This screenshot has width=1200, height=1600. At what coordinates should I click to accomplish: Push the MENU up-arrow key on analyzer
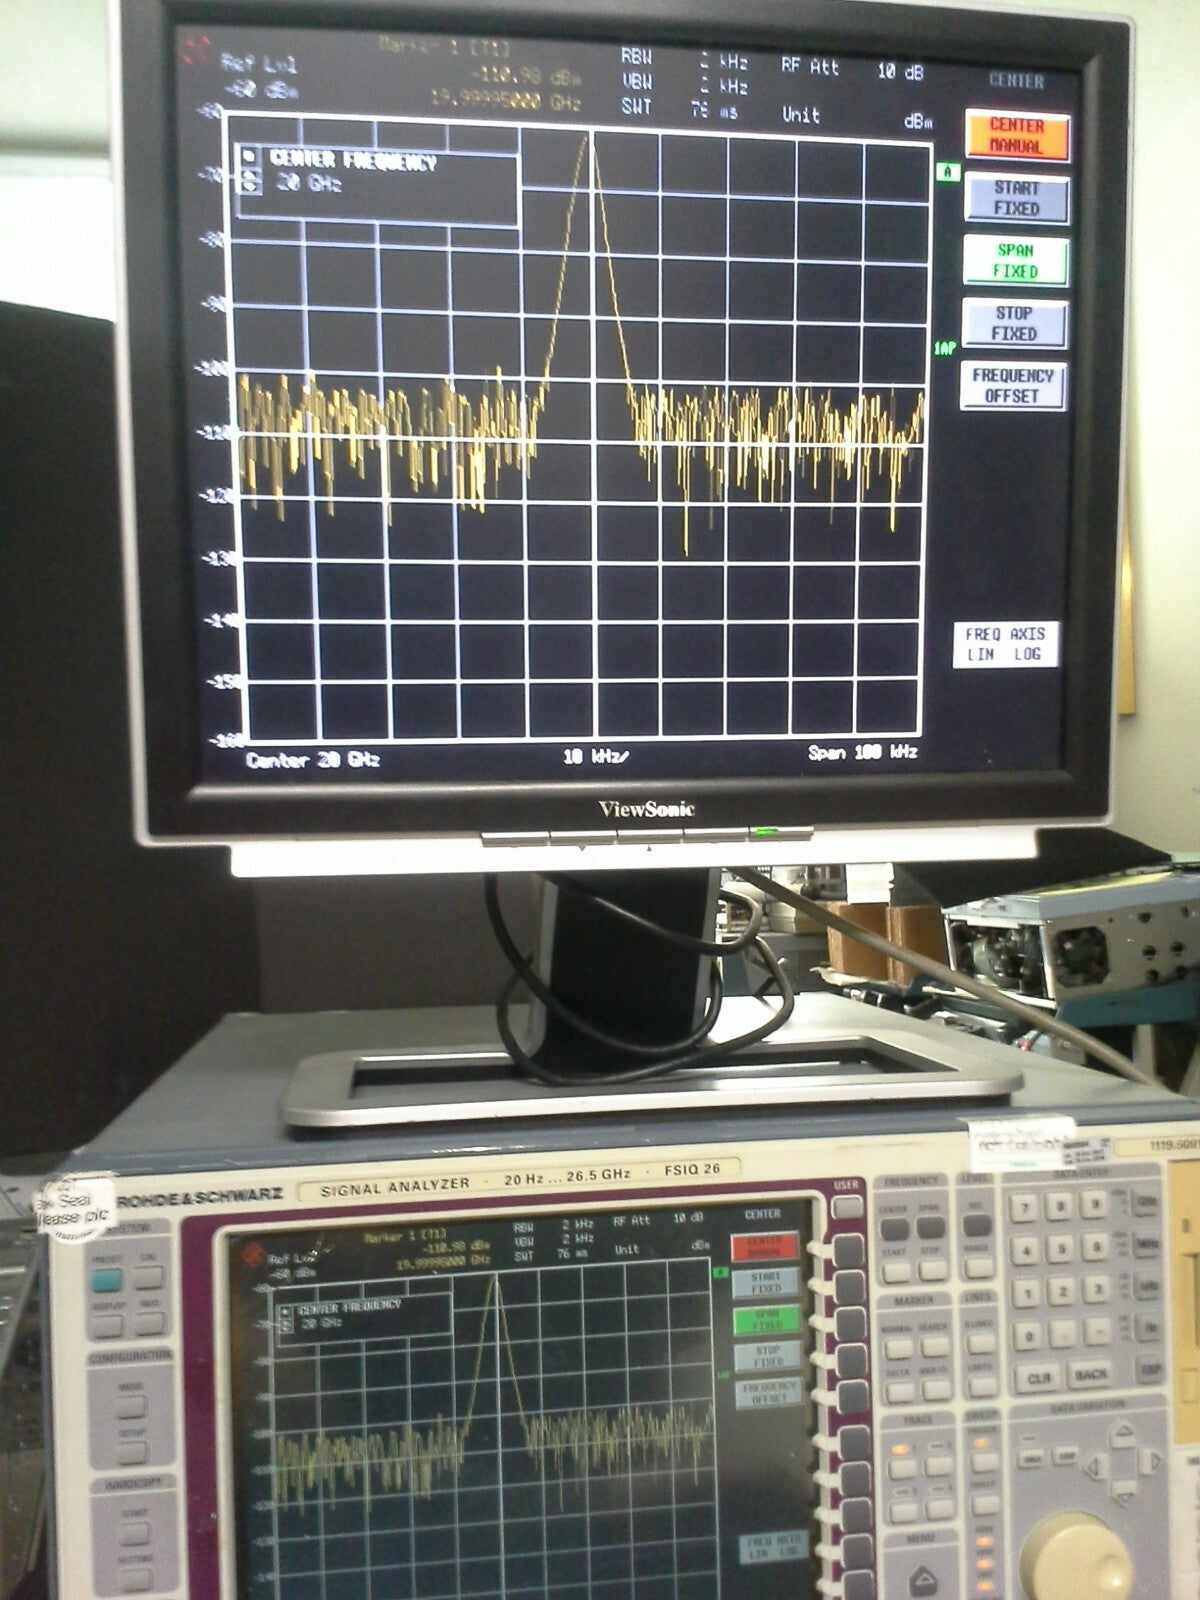click(x=923, y=1581)
